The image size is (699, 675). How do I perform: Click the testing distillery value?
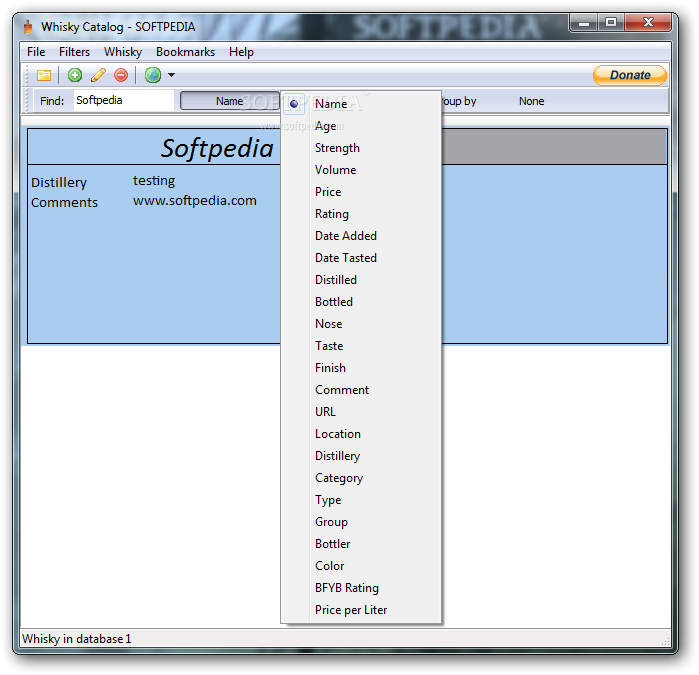click(154, 181)
